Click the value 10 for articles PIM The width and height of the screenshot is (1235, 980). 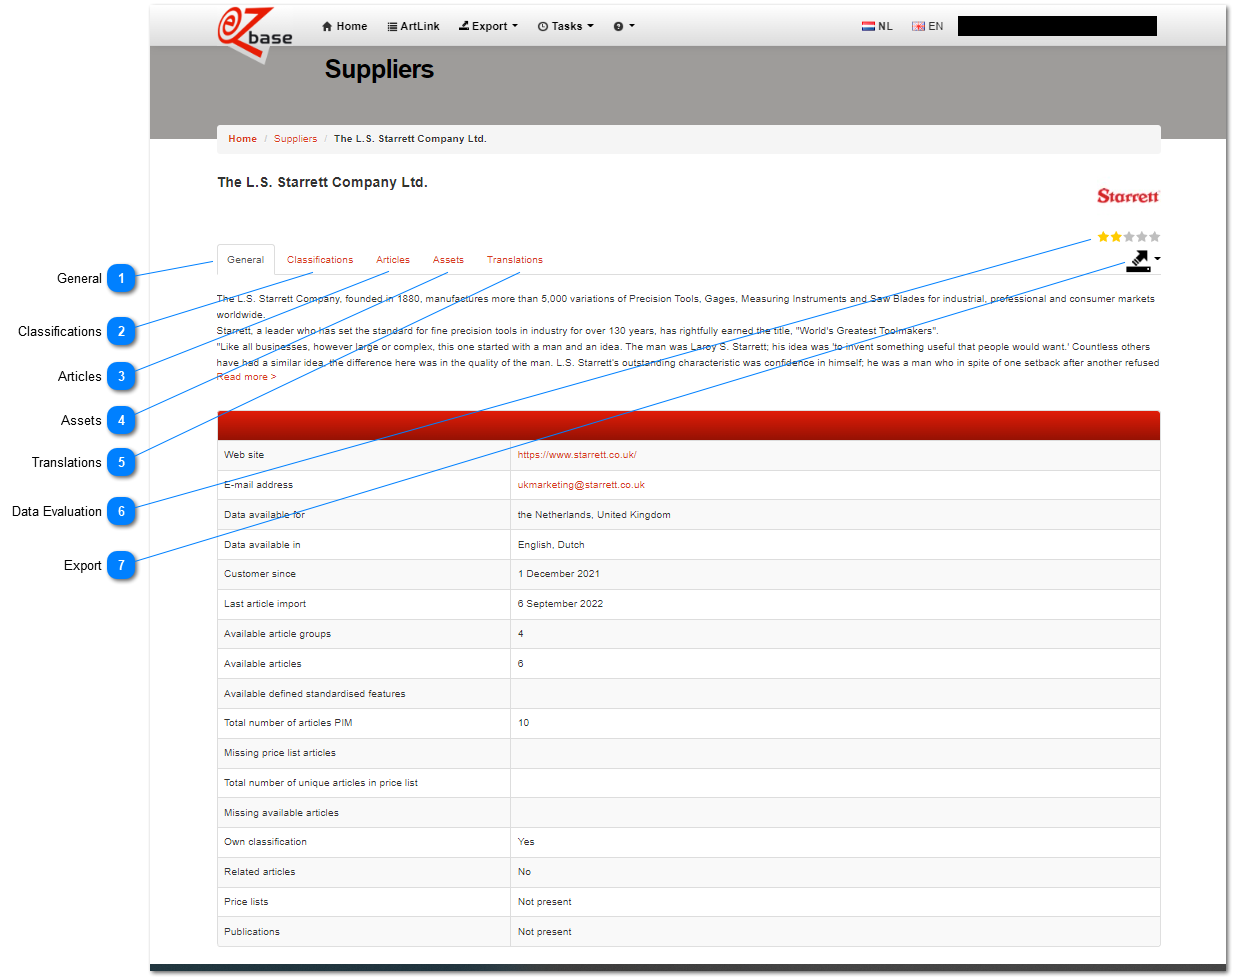point(524,723)
